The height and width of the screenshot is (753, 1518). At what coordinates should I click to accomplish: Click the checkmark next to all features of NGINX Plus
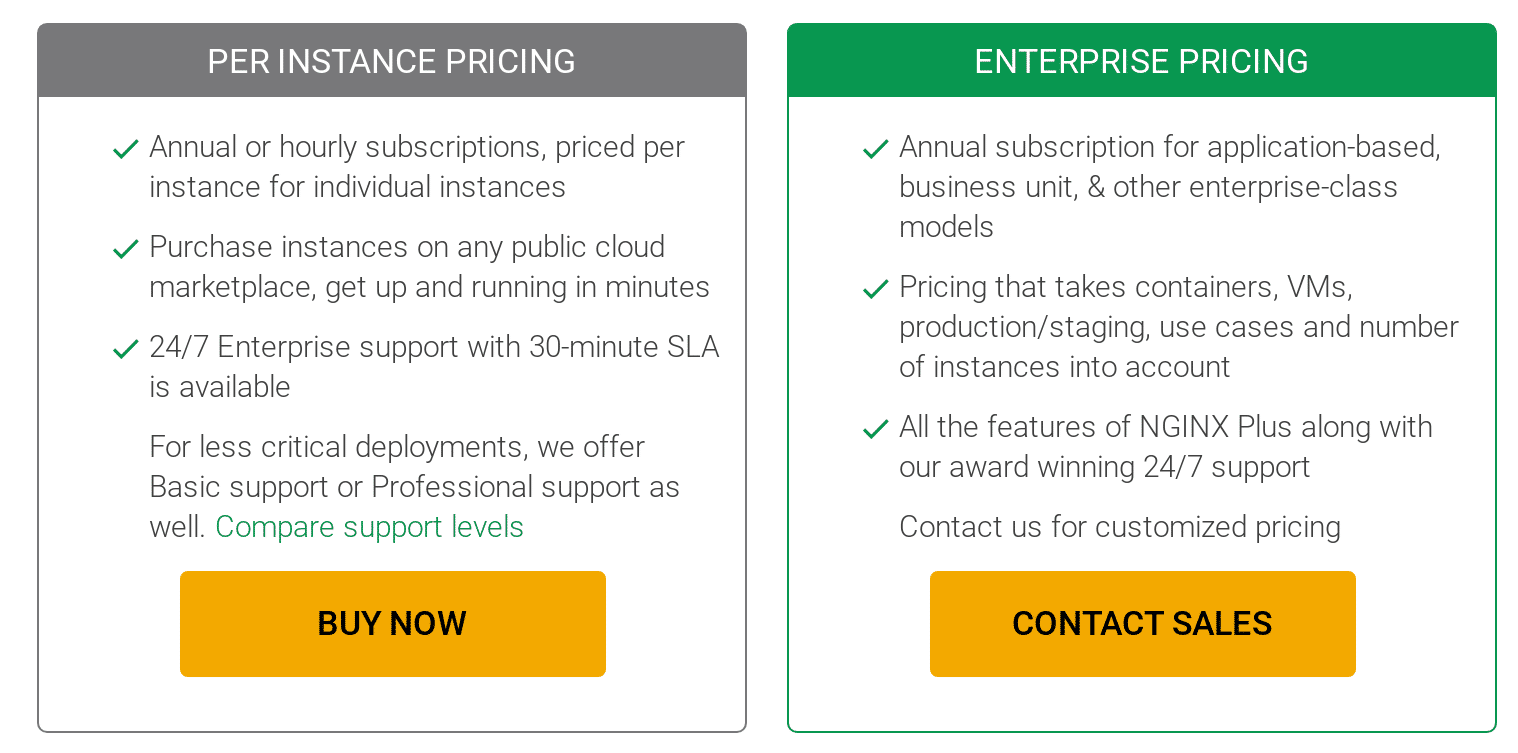[875, 428]
